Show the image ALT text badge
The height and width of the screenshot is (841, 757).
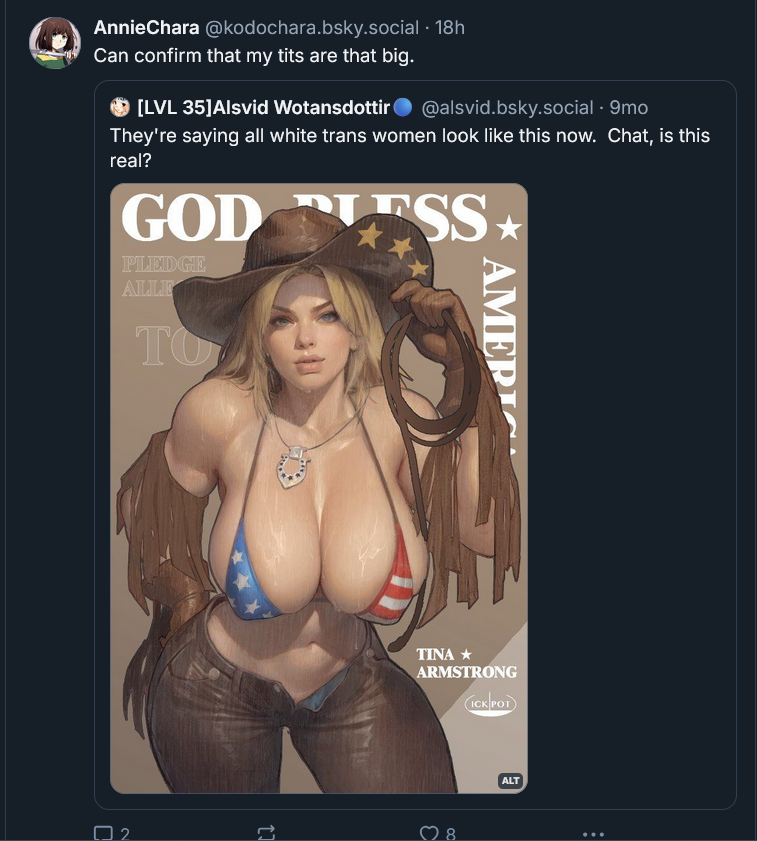pyautogui.click(x=510, y=780)
